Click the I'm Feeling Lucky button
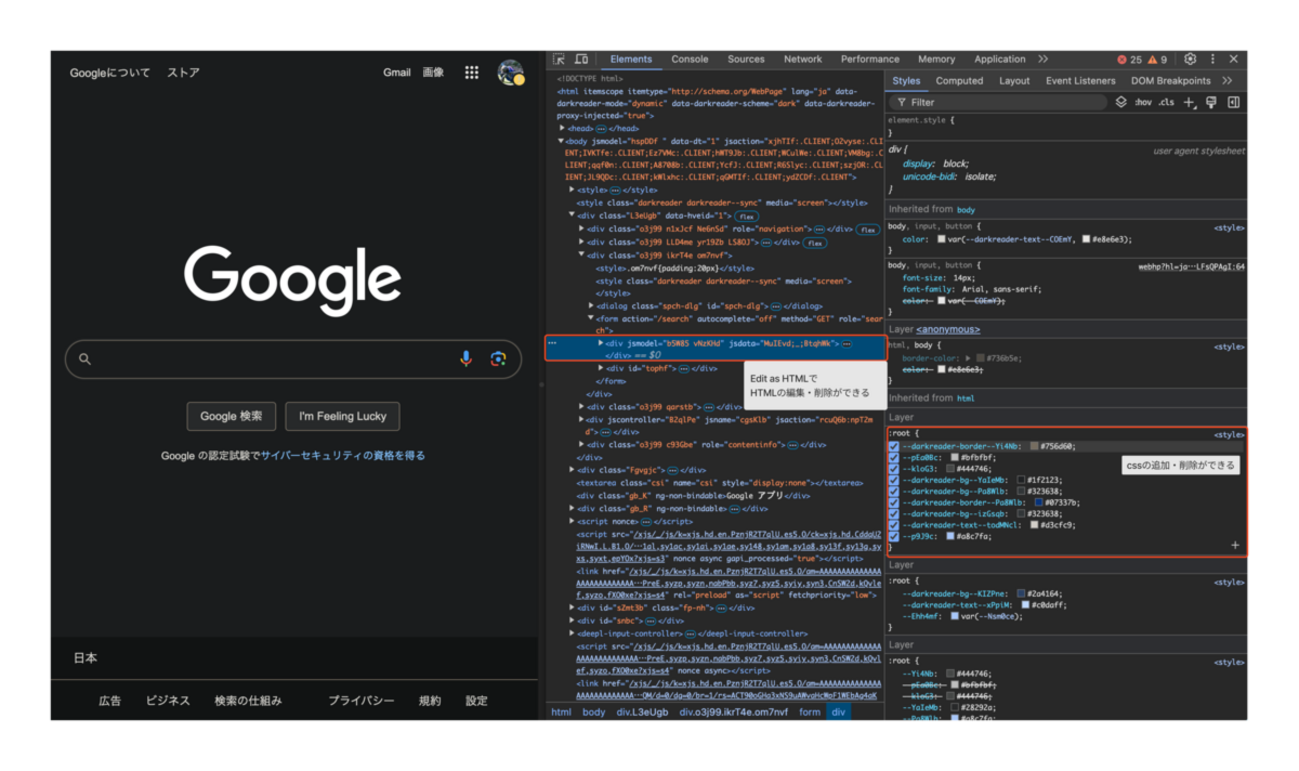1299x771 pixels. pos(342,417)
